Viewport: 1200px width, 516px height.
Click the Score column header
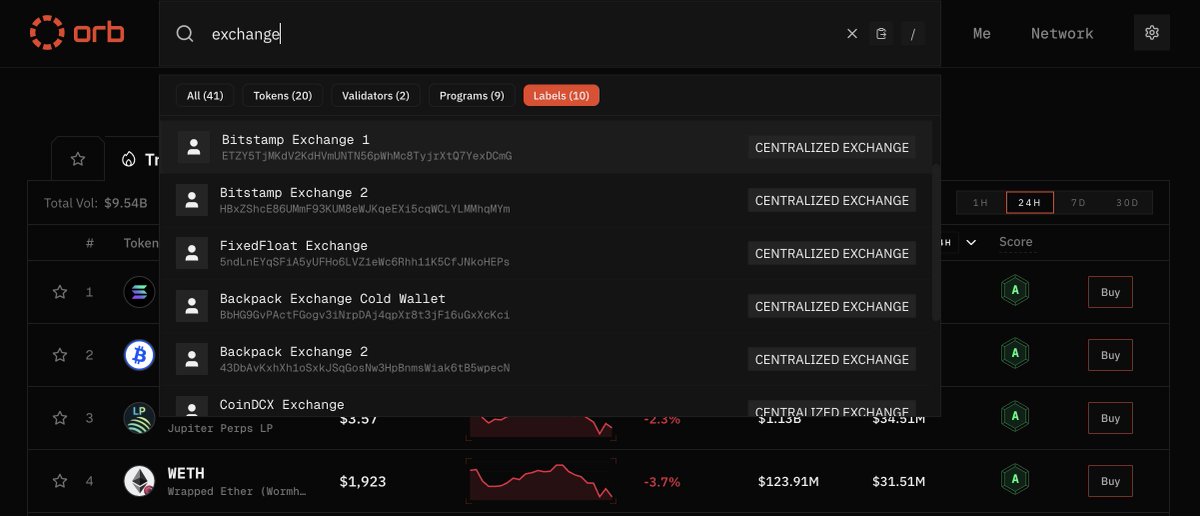[x=1015, y=242]
